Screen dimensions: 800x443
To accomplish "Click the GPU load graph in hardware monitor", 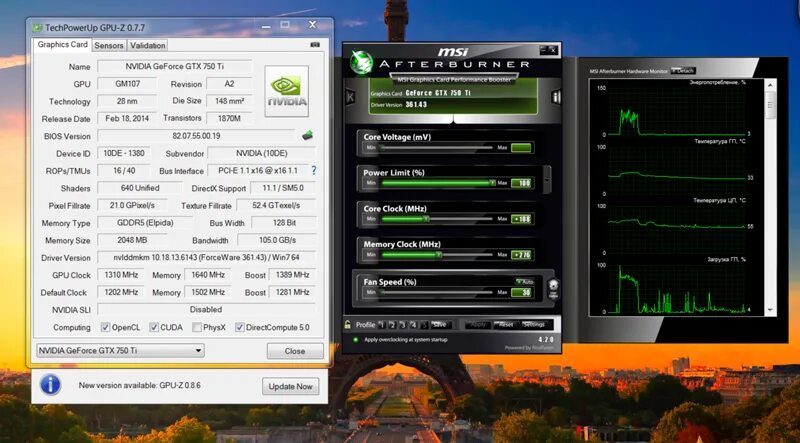I will pos(676,288).
